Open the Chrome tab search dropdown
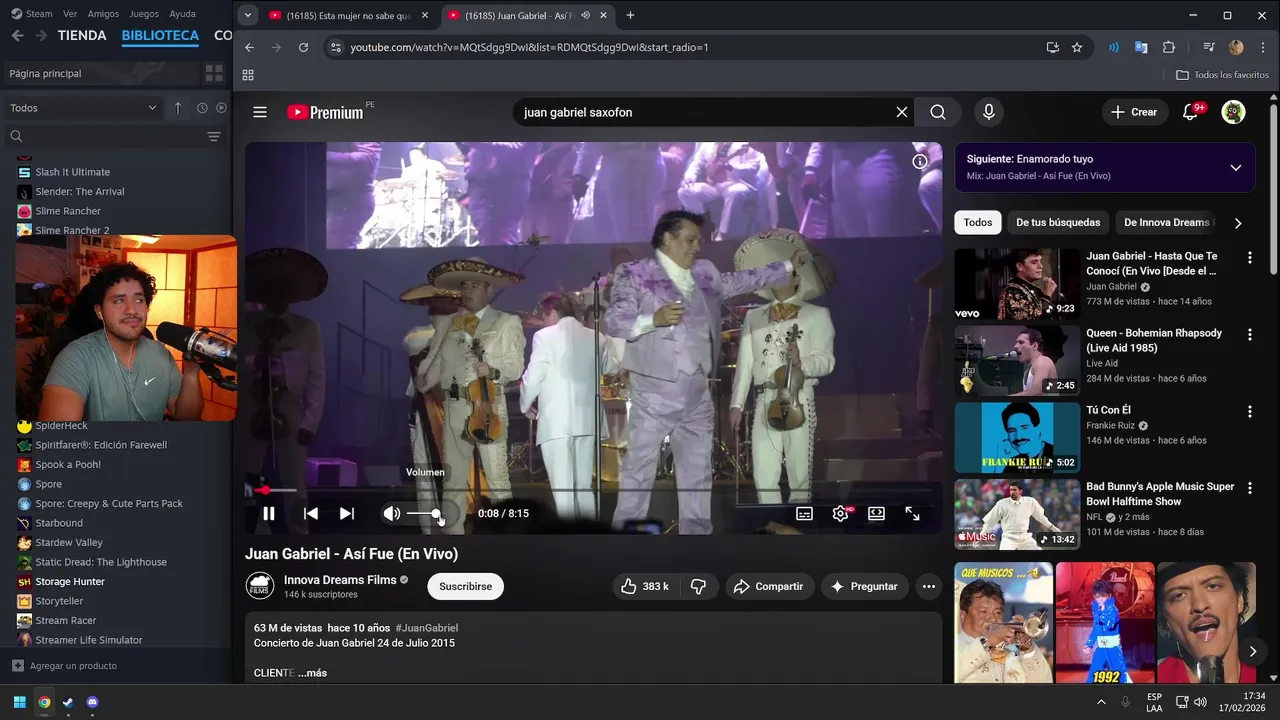This screenshot has height=720, width=1280. 248,16
